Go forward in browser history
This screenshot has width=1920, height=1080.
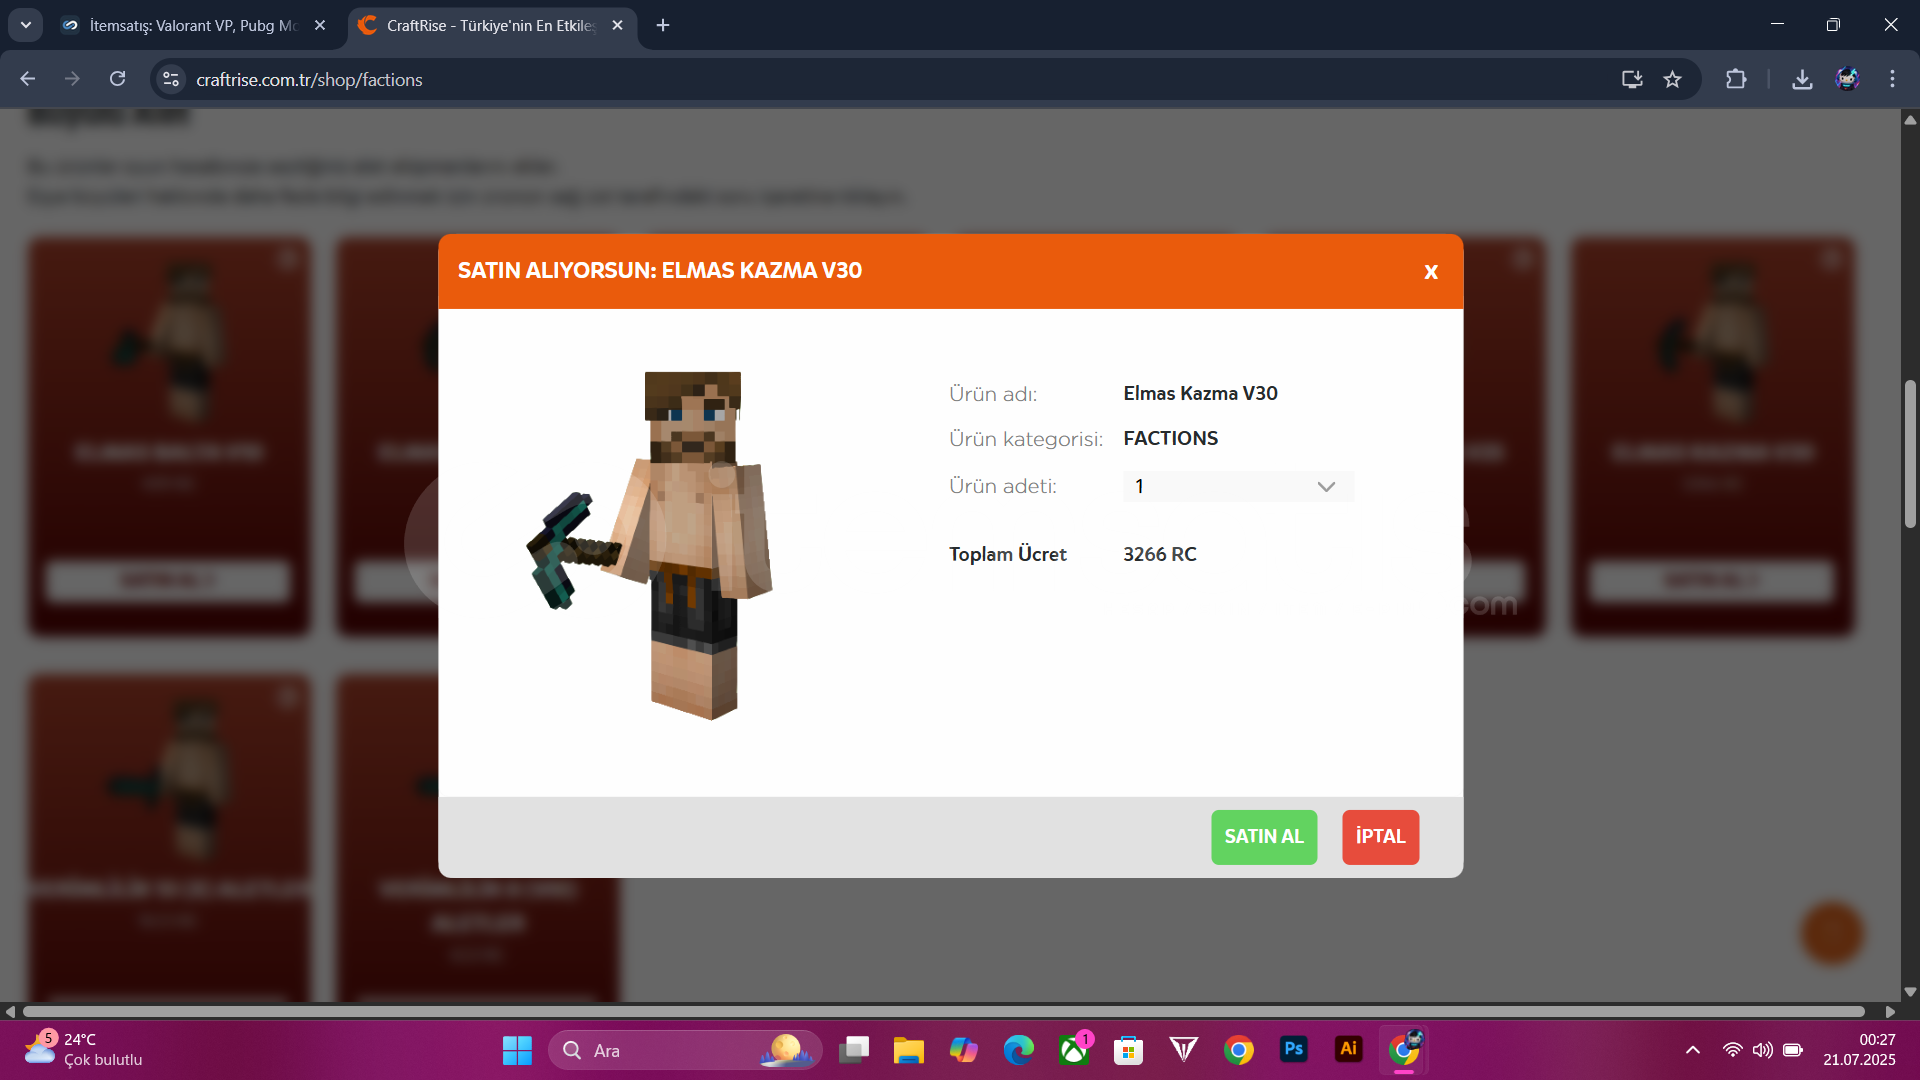click(72, 79)
